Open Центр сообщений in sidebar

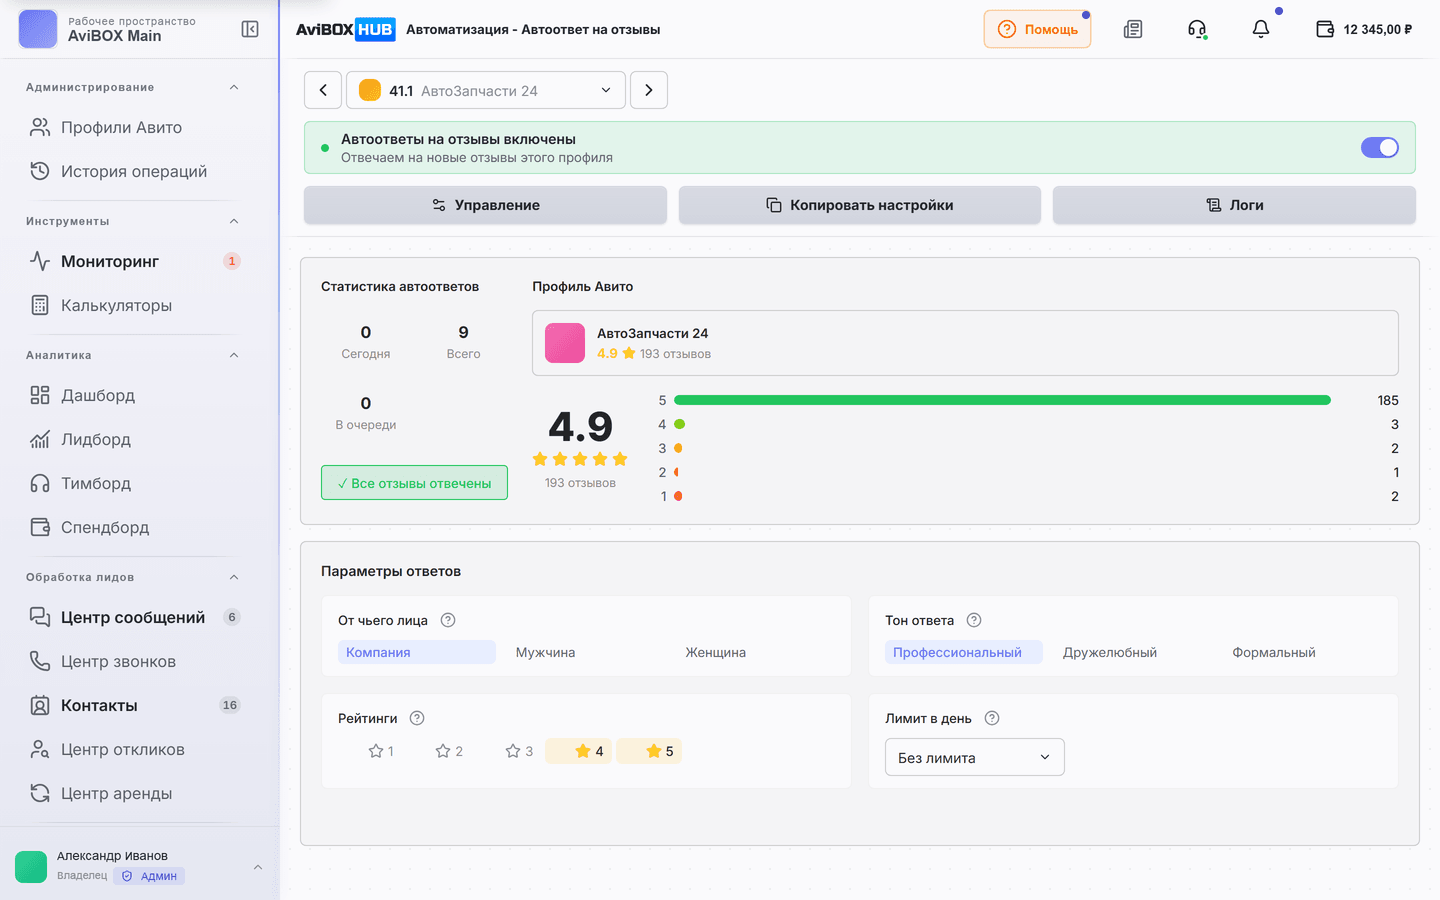[x=134, y=617]
